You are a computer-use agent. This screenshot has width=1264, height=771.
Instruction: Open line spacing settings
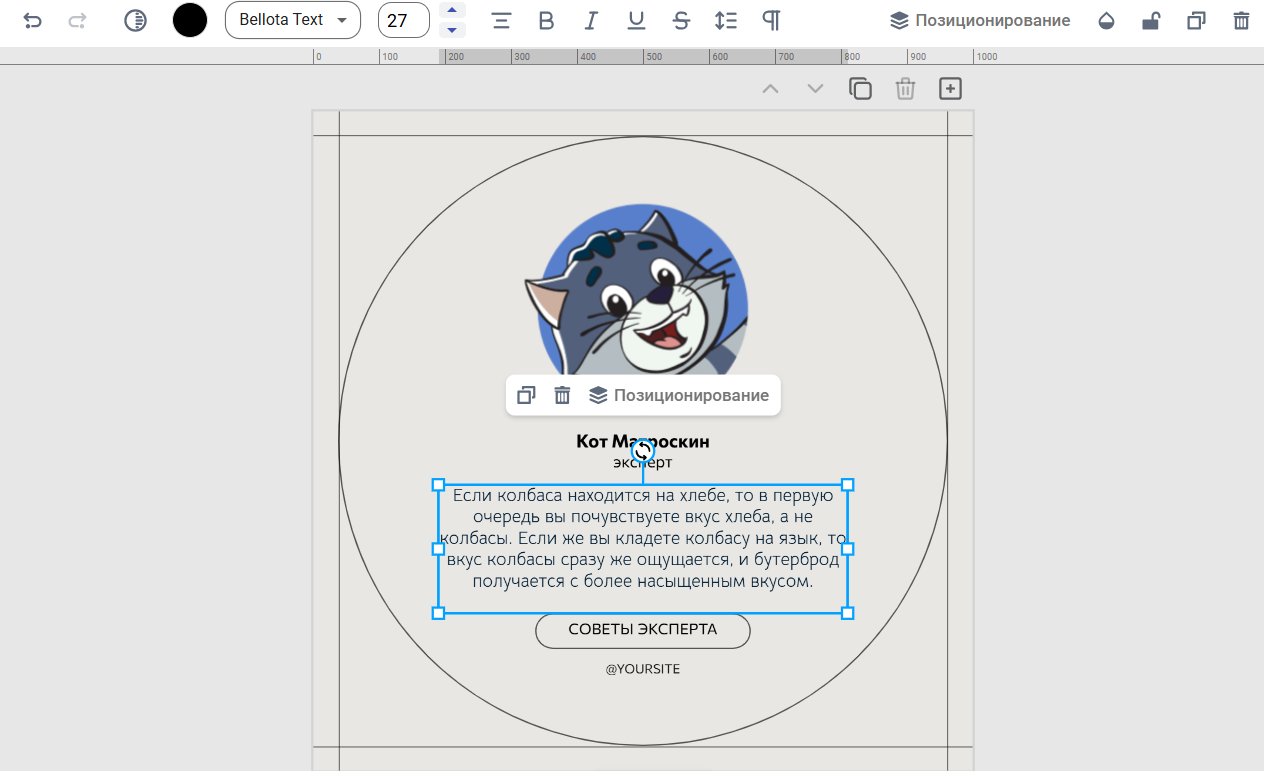726,20
